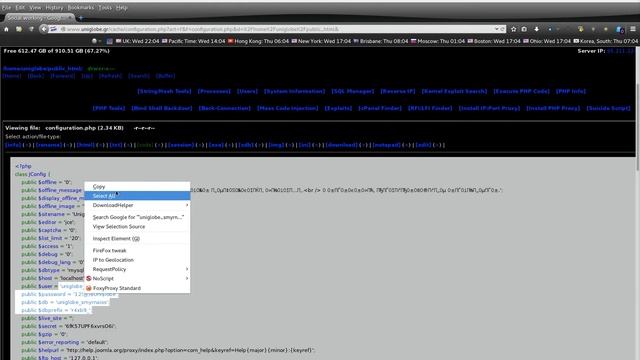Click the [Home] navigation link
640x360 pixels.
pos(12,76)
